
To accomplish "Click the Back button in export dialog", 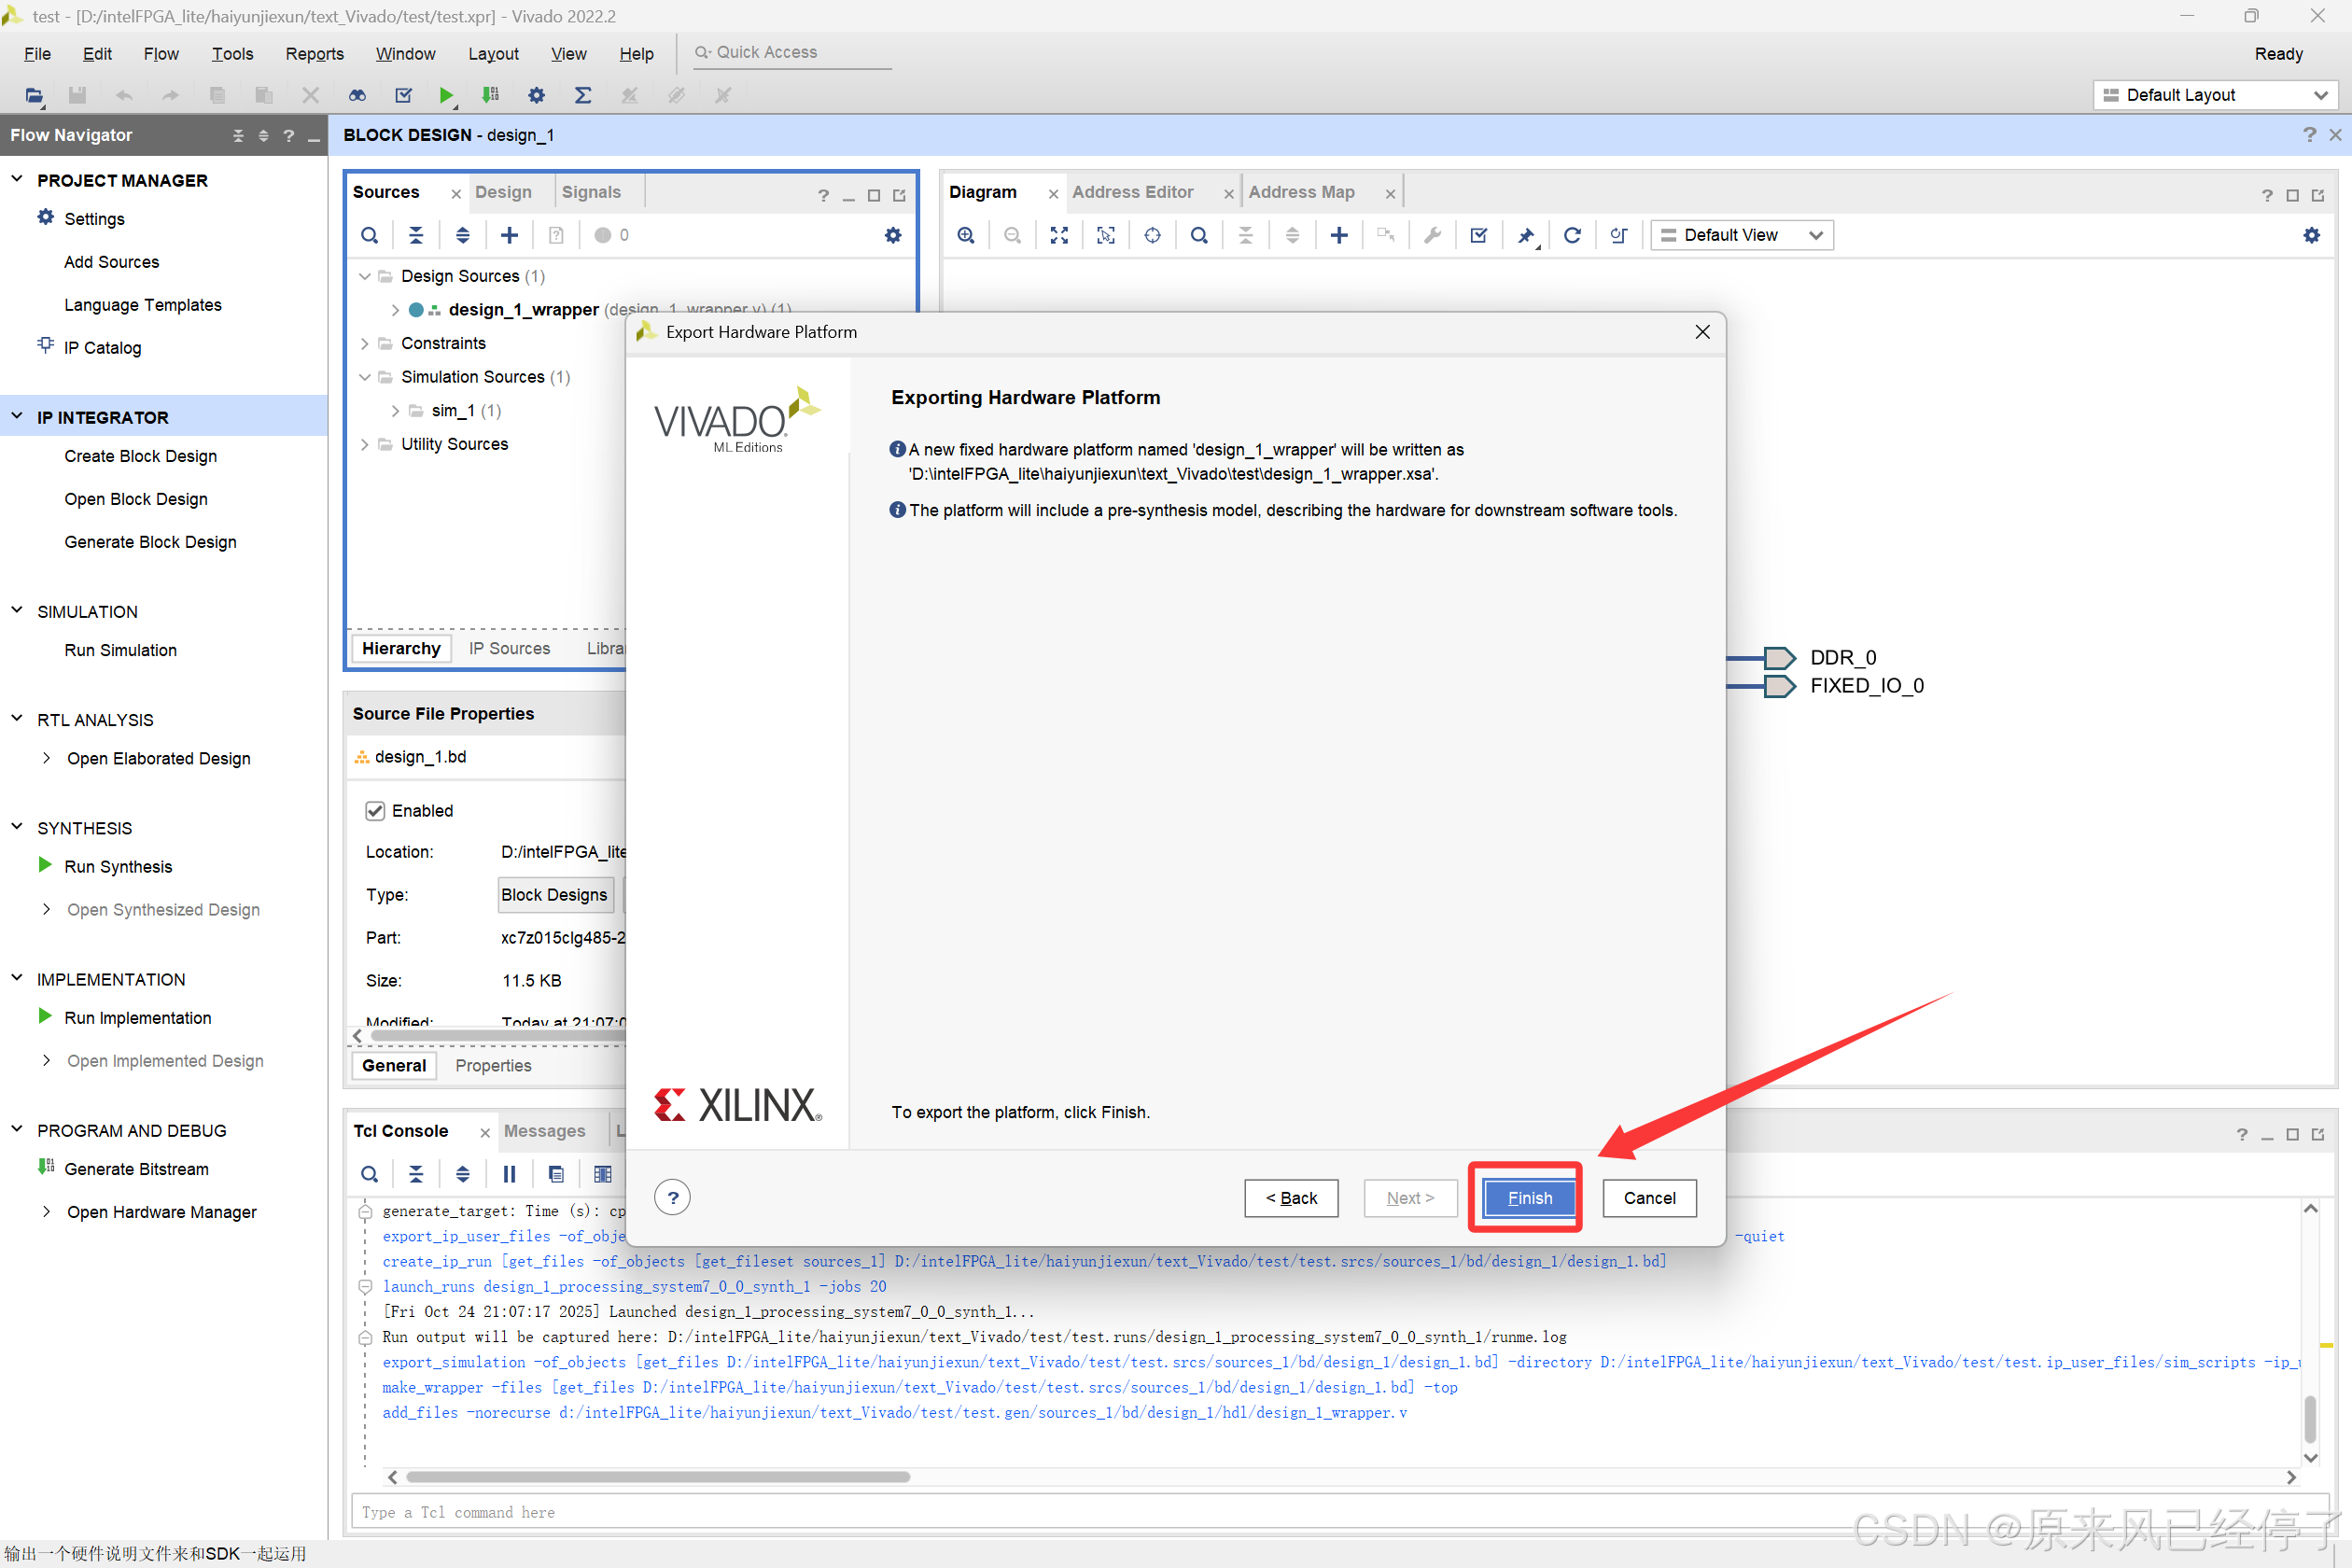I will (1290, 1197).
